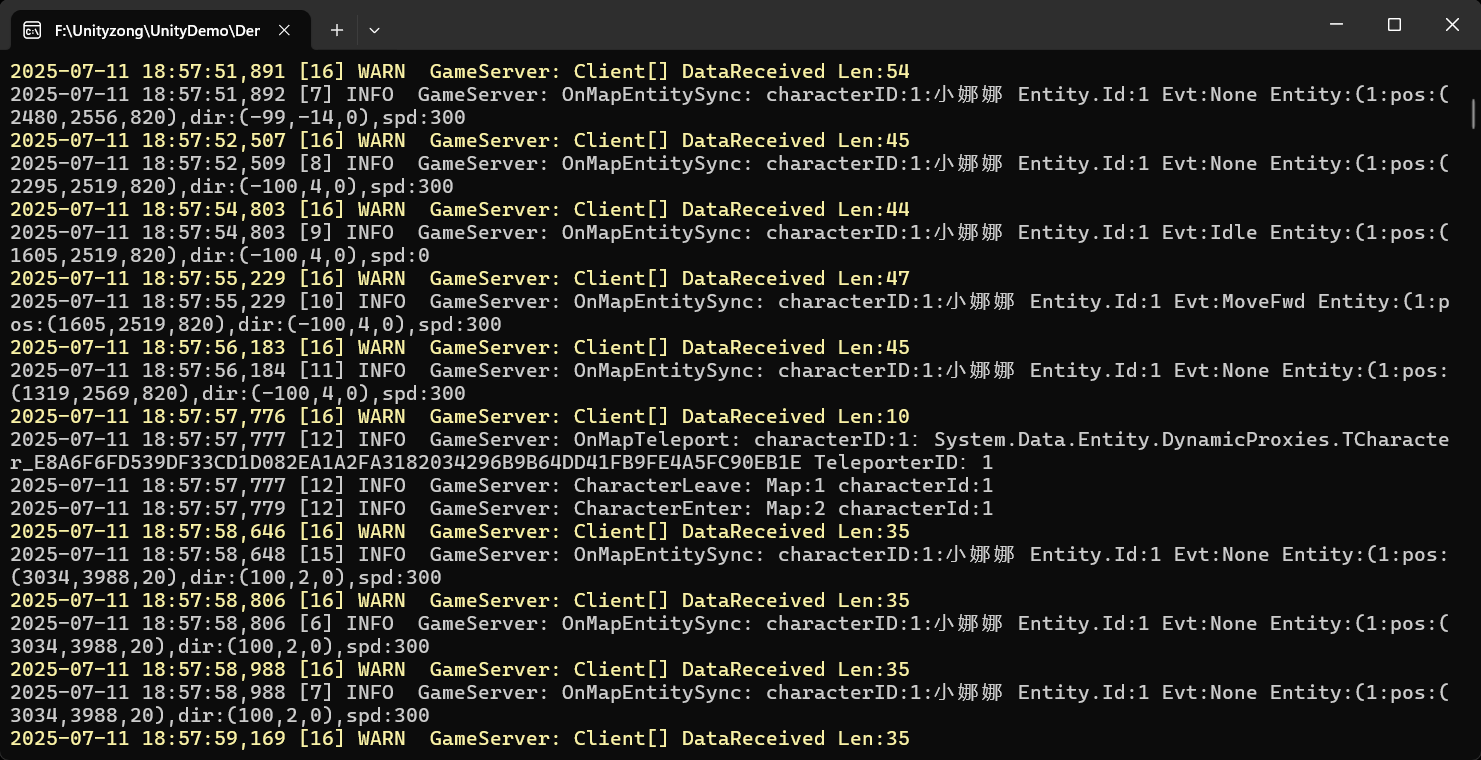Click the vertical scrollbar thumb
The width and height of the screenshot is (1481, 760).
1473,112
